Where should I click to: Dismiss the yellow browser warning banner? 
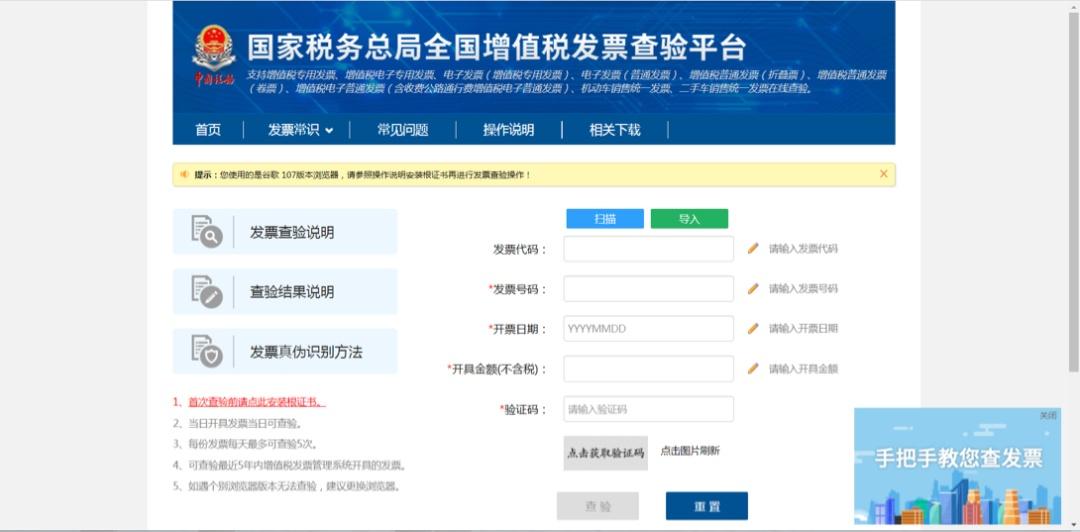tap(883, 174)
